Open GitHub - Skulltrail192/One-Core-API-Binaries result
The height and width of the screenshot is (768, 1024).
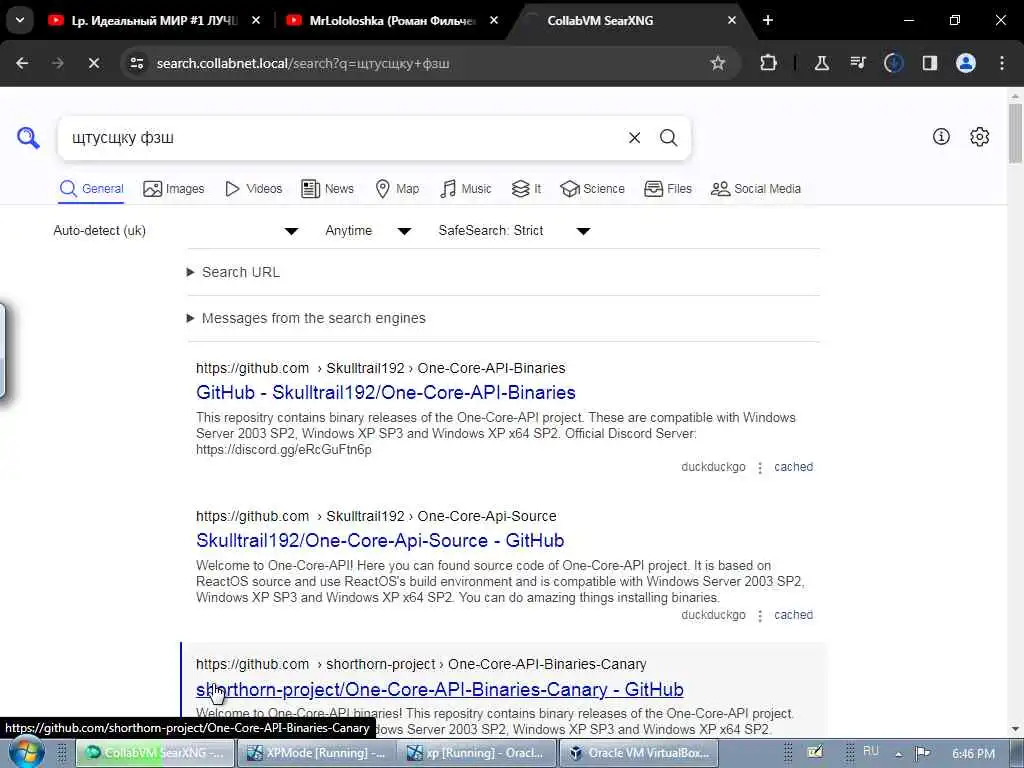tap(386, 392)
